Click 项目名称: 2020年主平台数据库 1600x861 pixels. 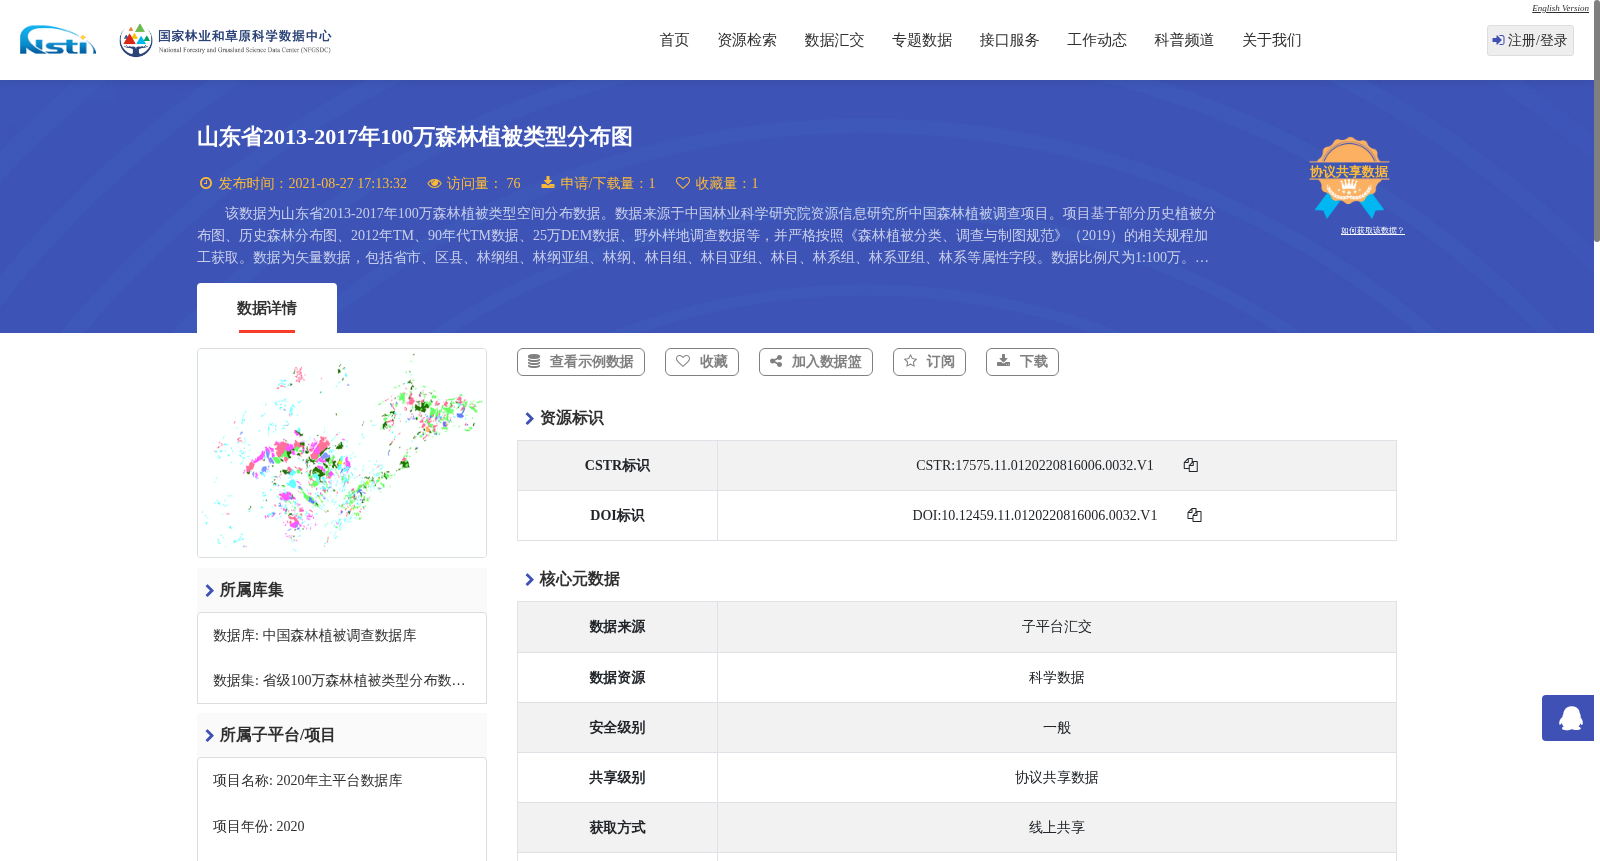click(308, 781)
